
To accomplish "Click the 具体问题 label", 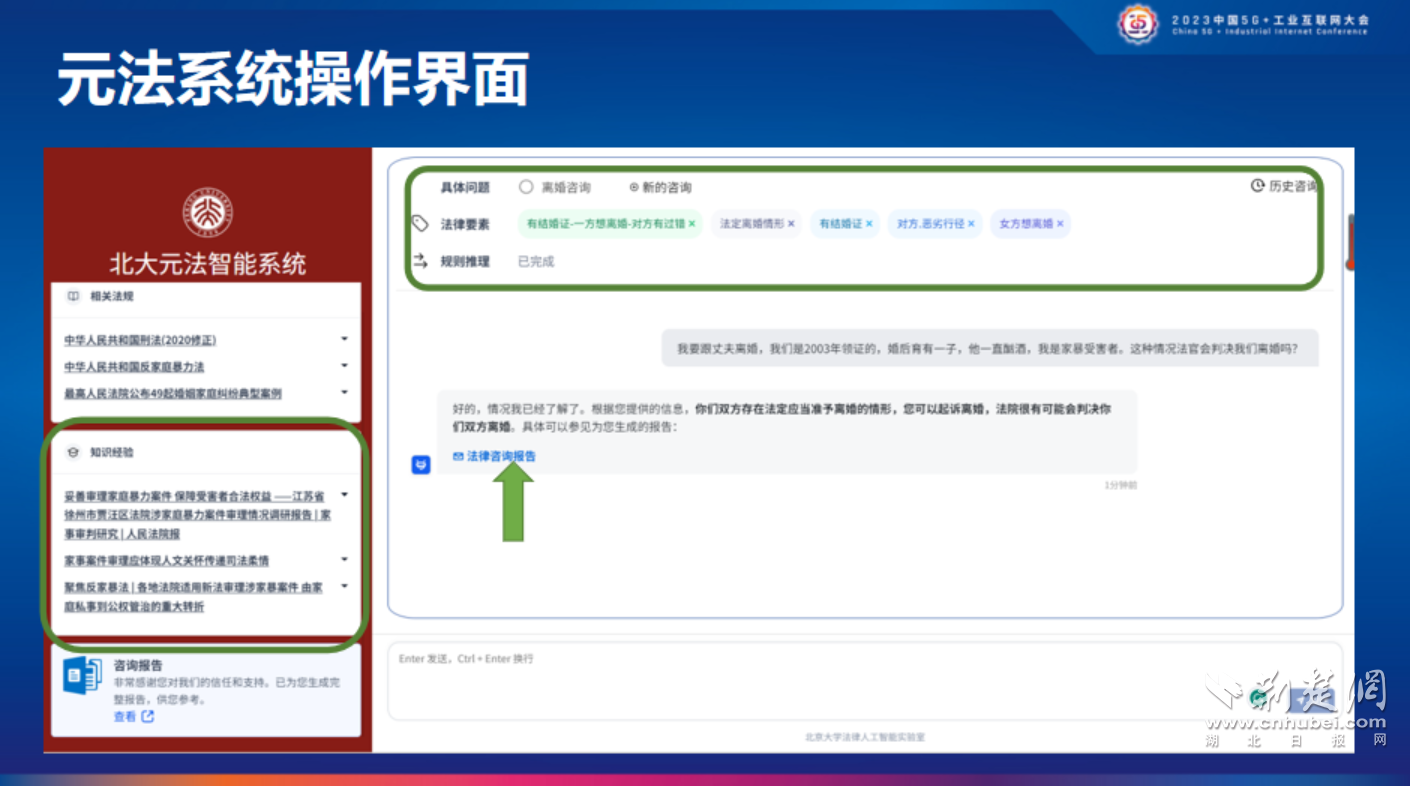I will point(465,187).
